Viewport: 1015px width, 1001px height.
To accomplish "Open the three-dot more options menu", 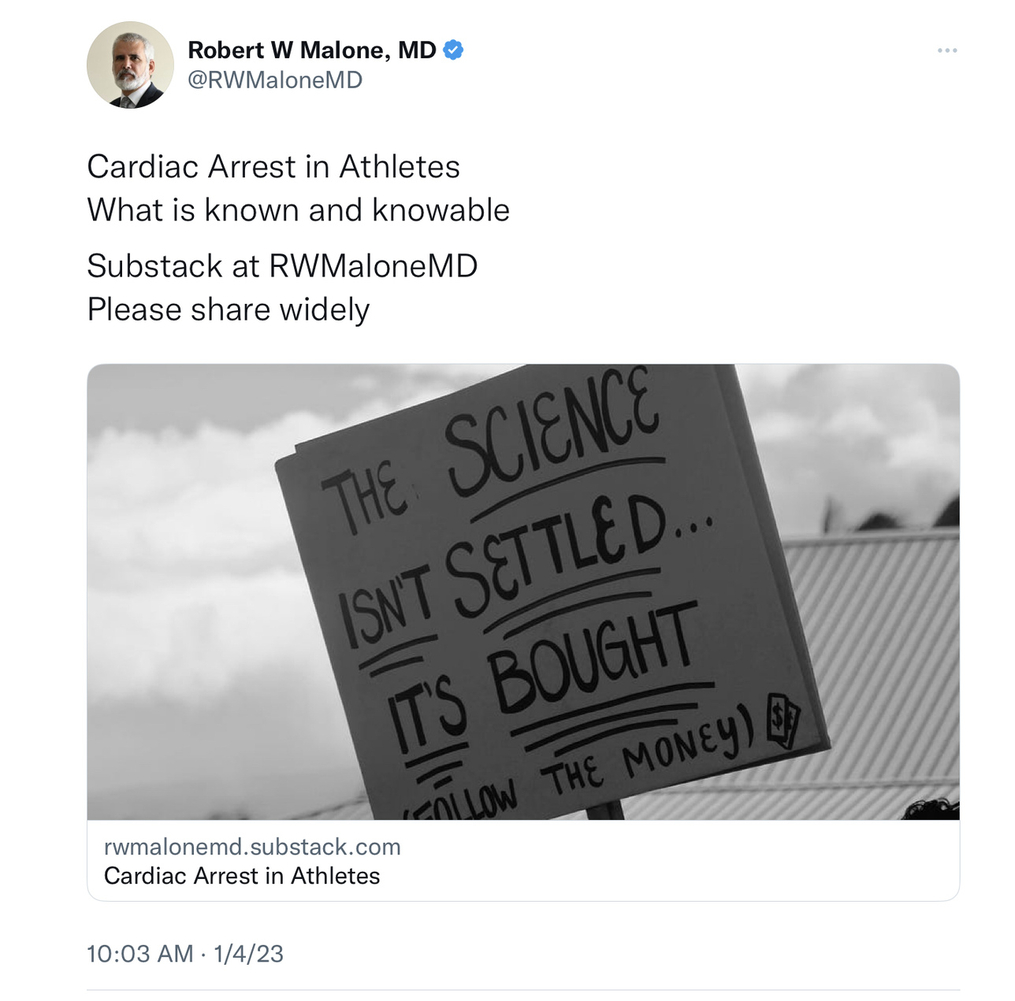I will pos(947,51).
